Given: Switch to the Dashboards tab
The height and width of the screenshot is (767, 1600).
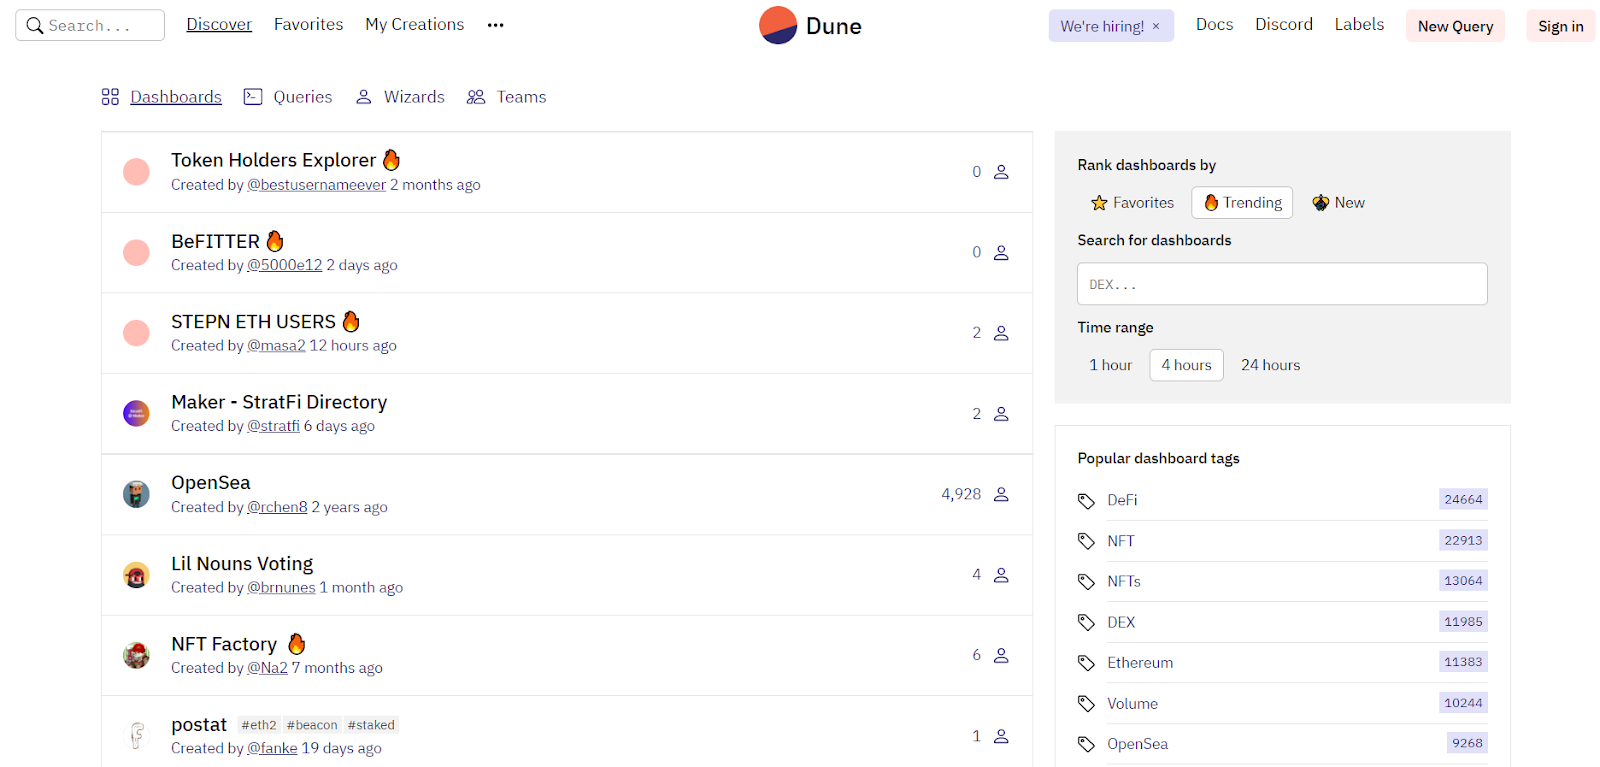Looking at the screenshot, I should coord(176,97).
